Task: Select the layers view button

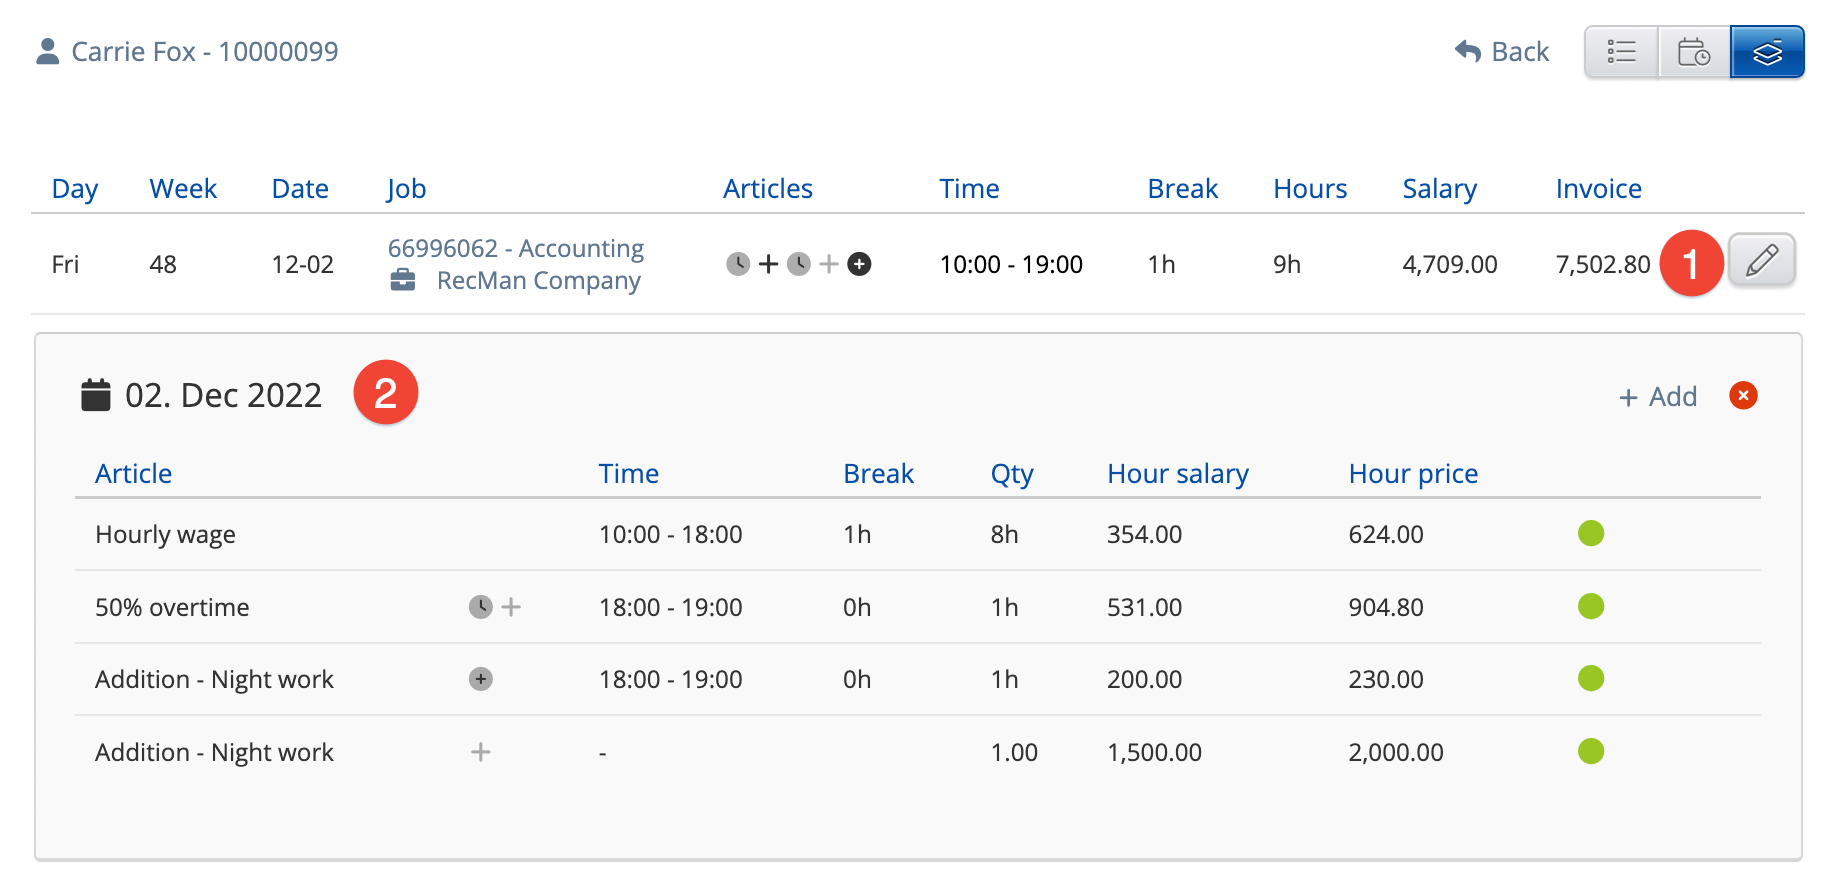Action: (x=1767, y=52)
